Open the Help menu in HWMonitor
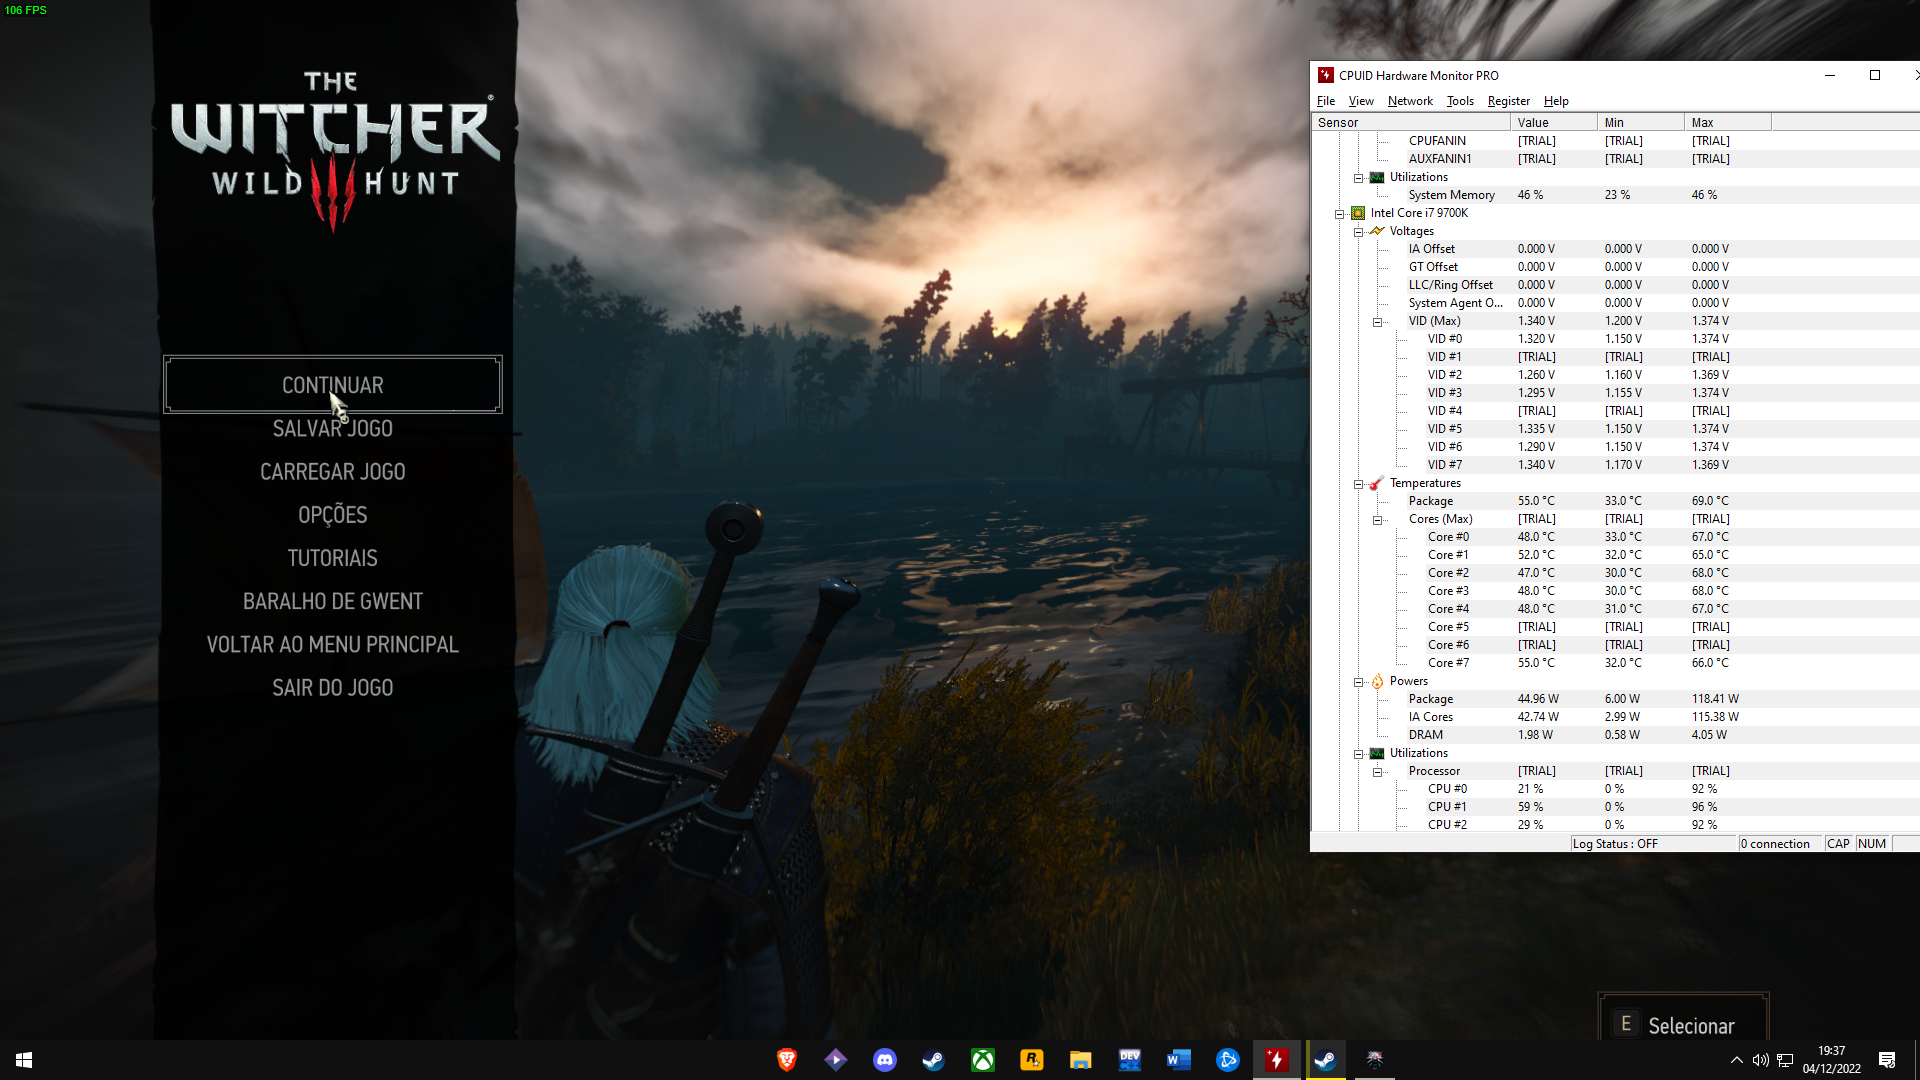The width and height of the screenshot is (1920, 1080). [1556, 101]
